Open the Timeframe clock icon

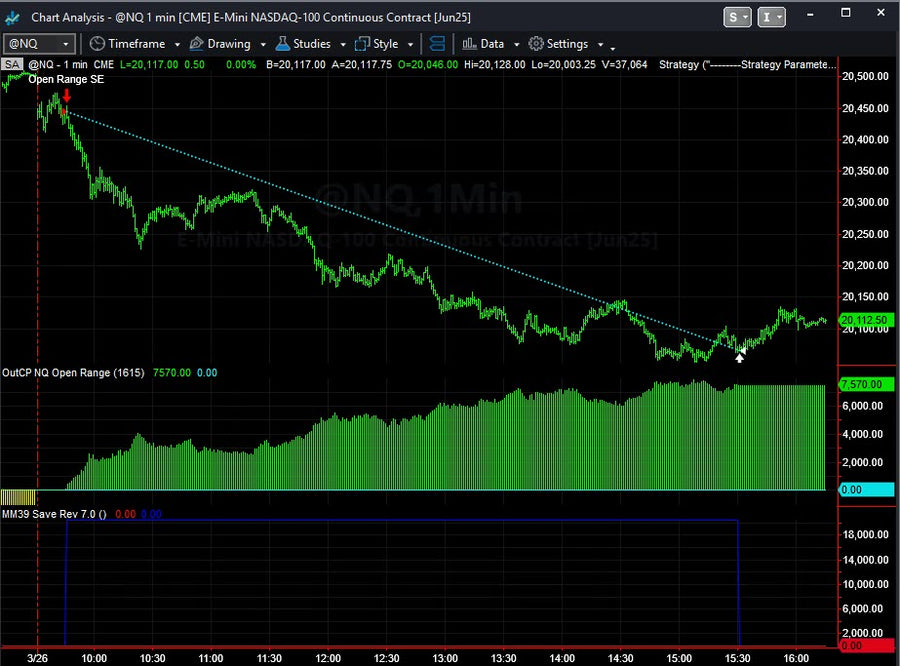97,44
